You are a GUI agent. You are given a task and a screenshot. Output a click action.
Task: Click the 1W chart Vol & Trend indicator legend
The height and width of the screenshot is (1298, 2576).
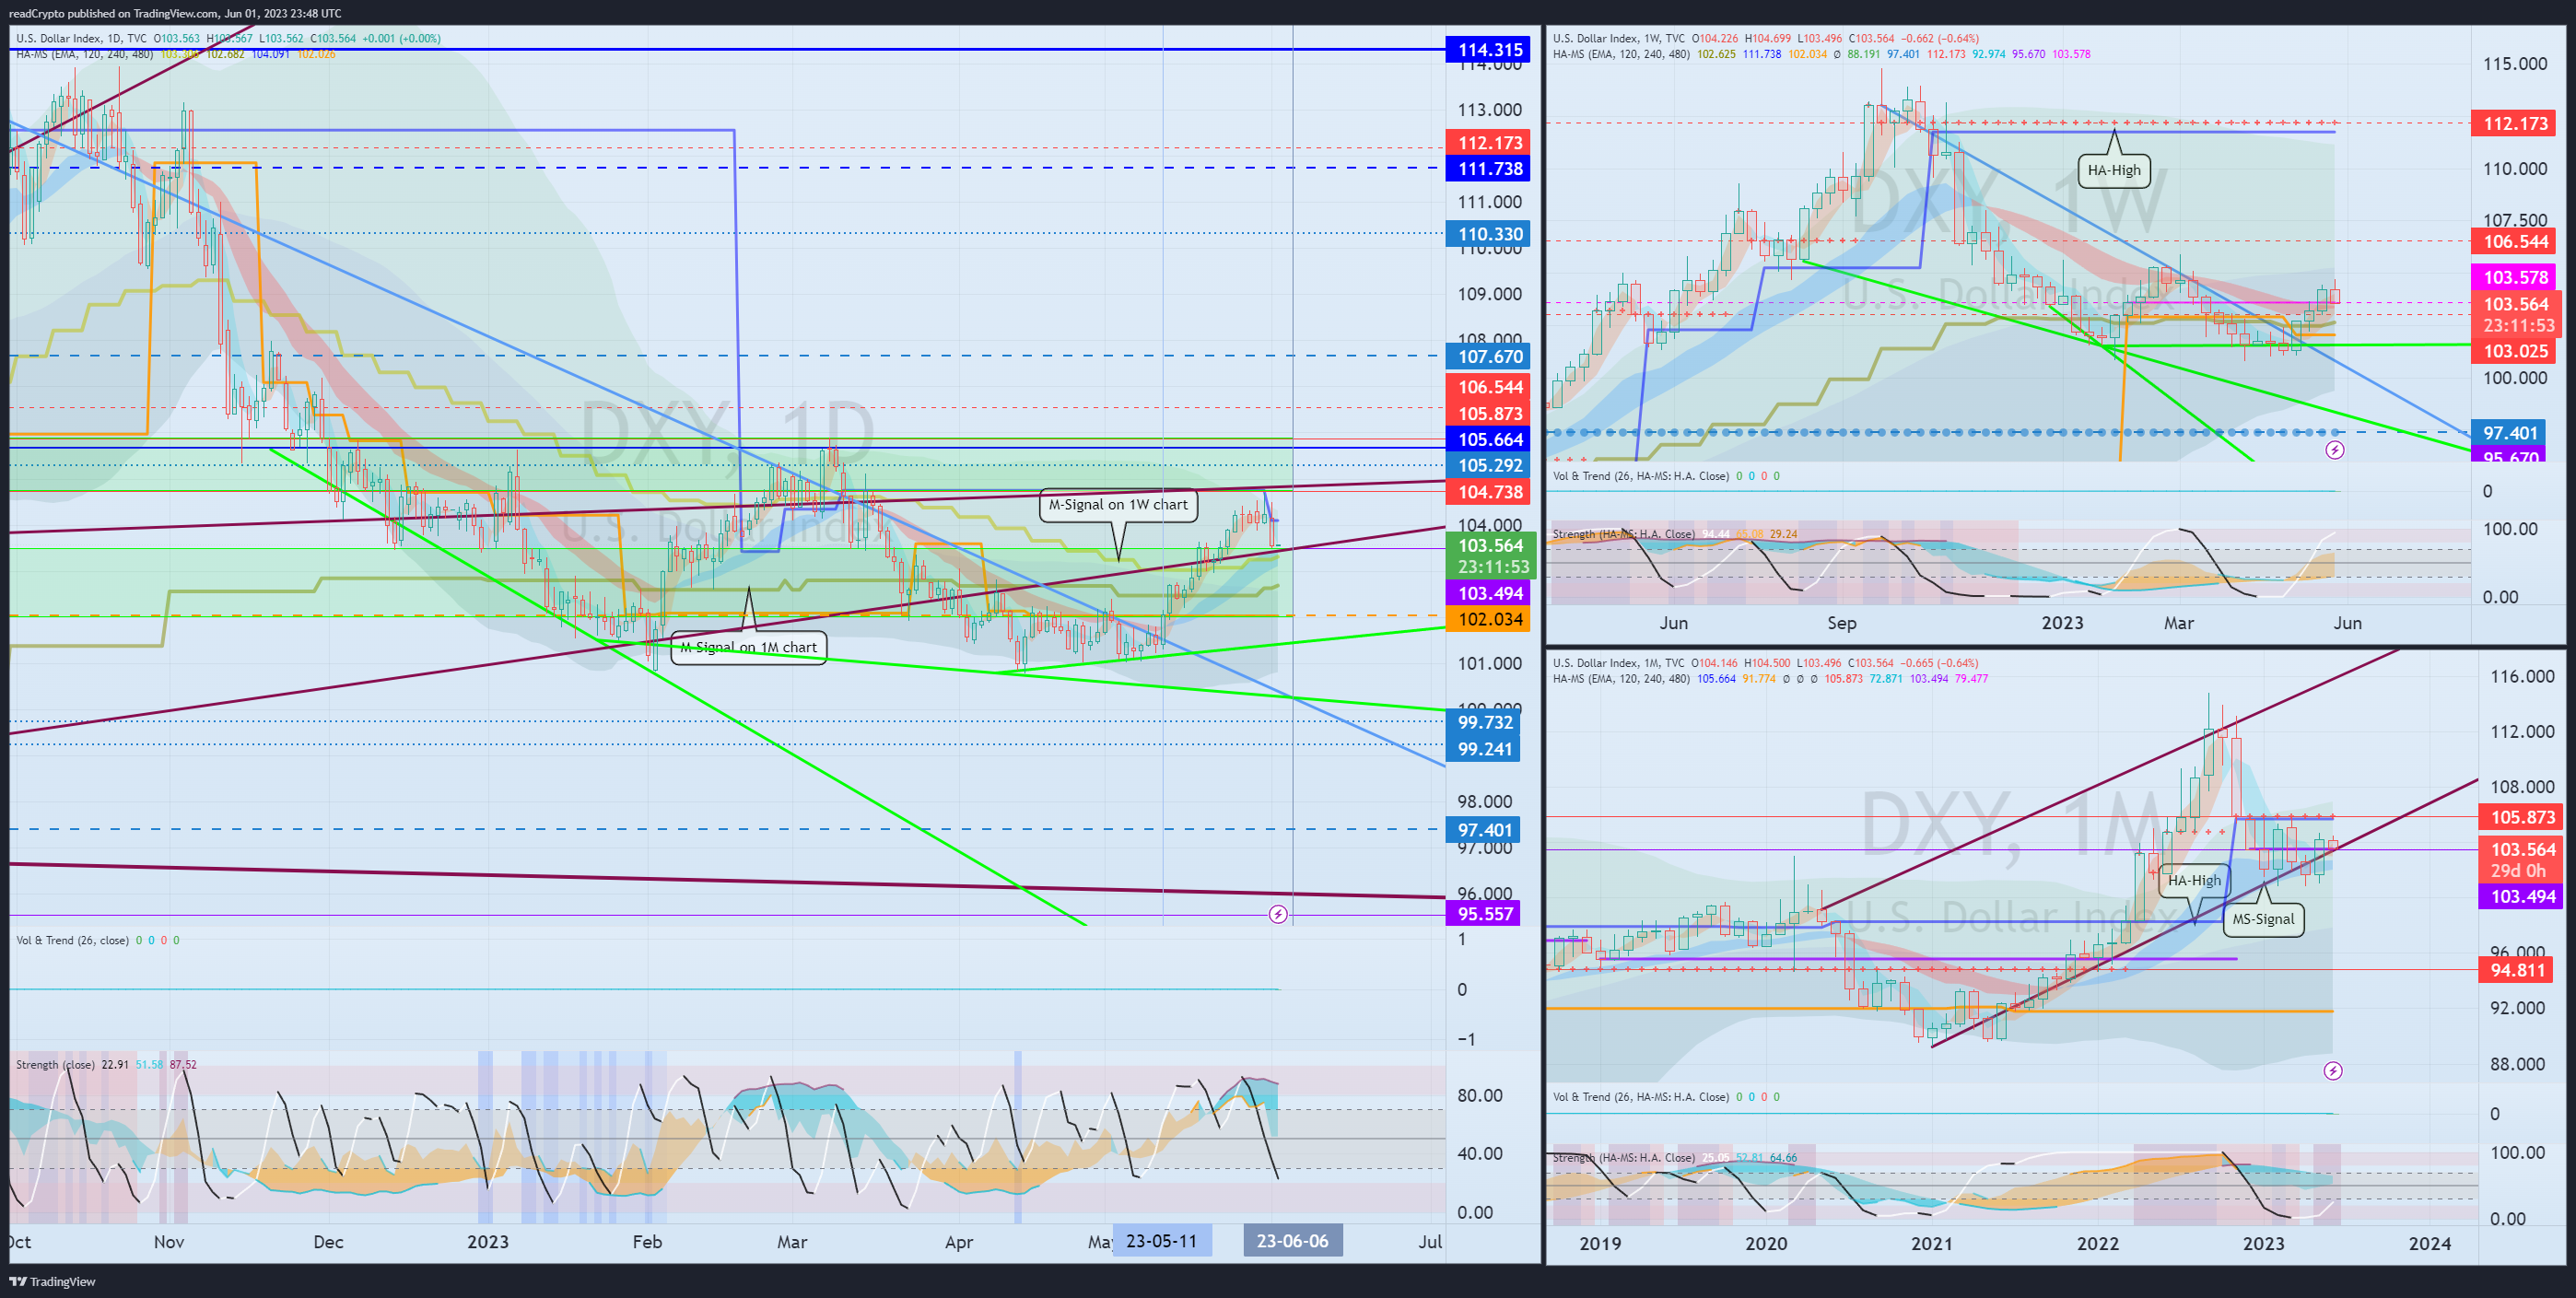[x=1640, y=476]
